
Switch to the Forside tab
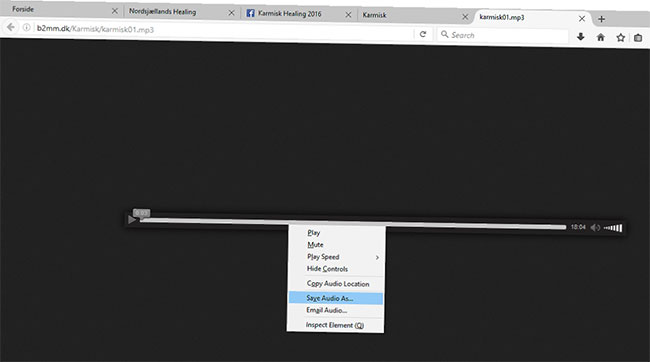tap(62, 10)
